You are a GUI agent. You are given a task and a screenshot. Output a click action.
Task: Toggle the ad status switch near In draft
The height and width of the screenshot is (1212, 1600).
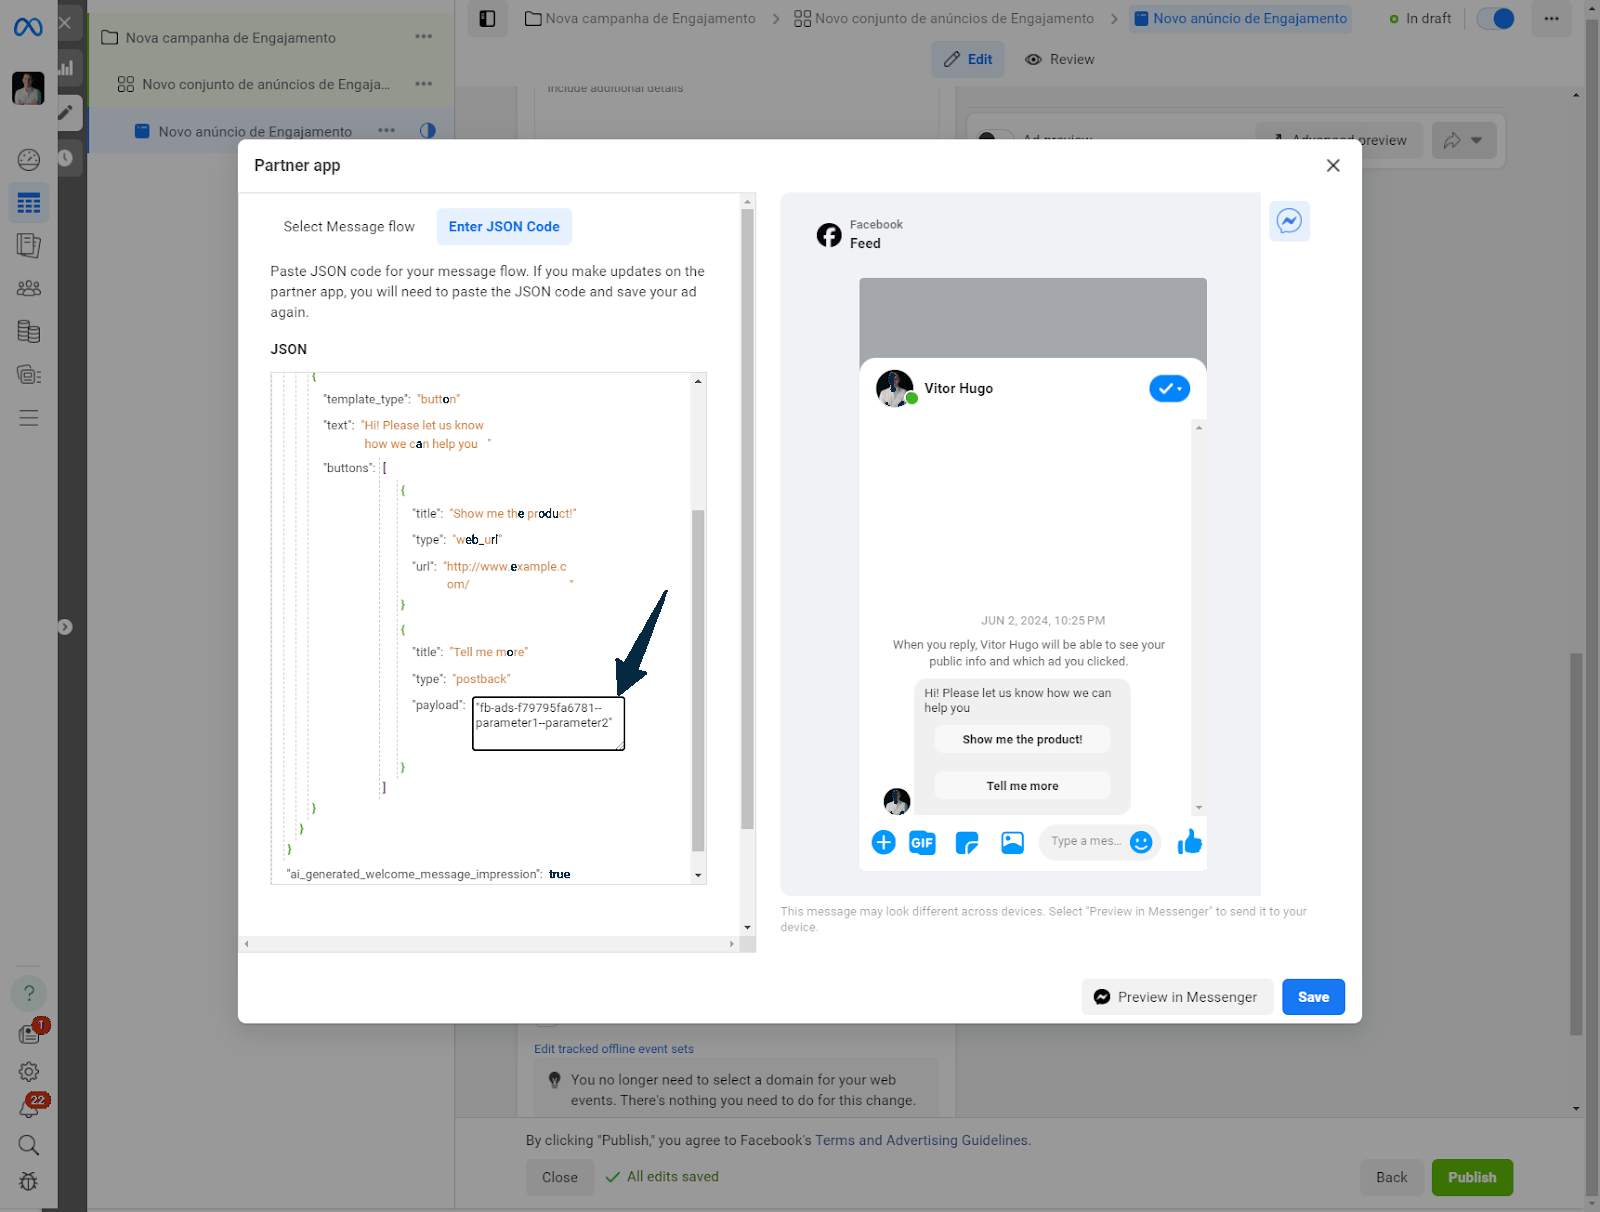coord(1496,19)
